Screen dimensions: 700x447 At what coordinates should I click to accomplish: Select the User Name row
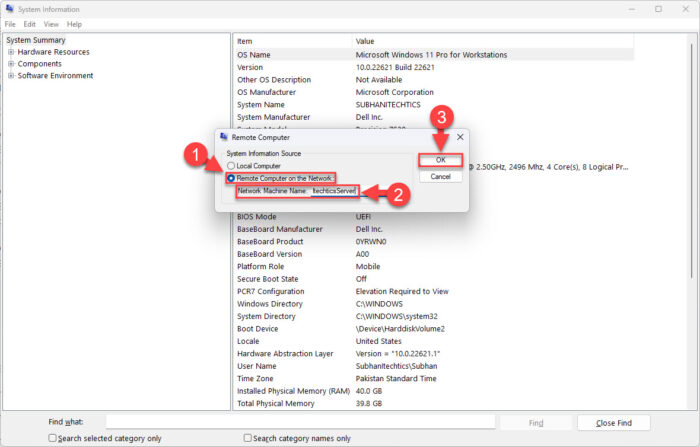click(x=434, y=367)
